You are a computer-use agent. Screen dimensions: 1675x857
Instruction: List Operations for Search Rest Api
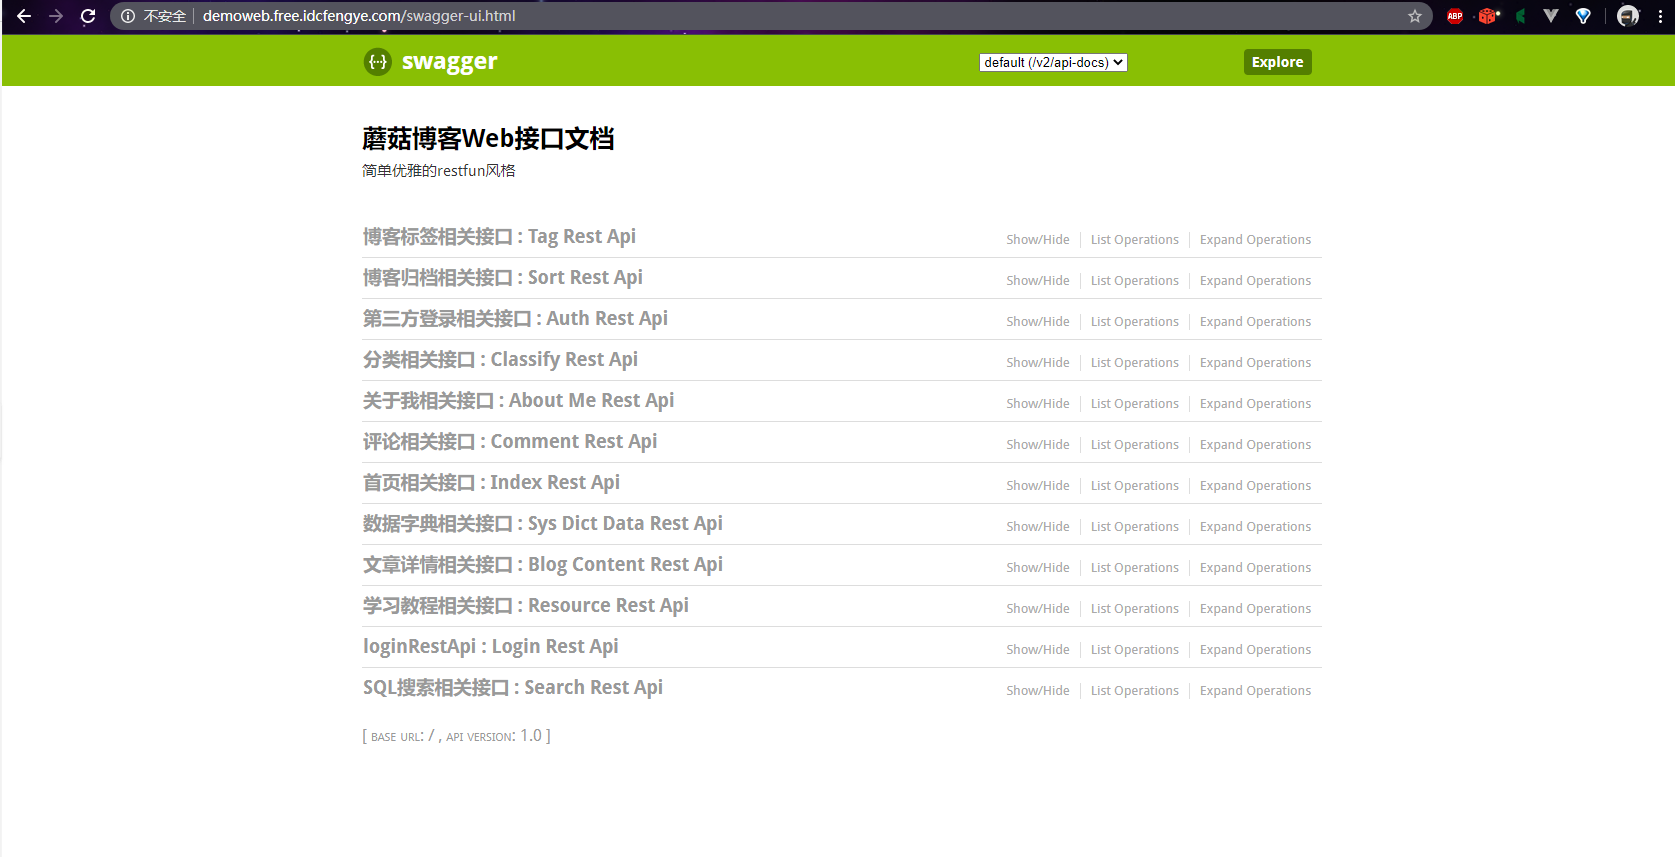1134,691
